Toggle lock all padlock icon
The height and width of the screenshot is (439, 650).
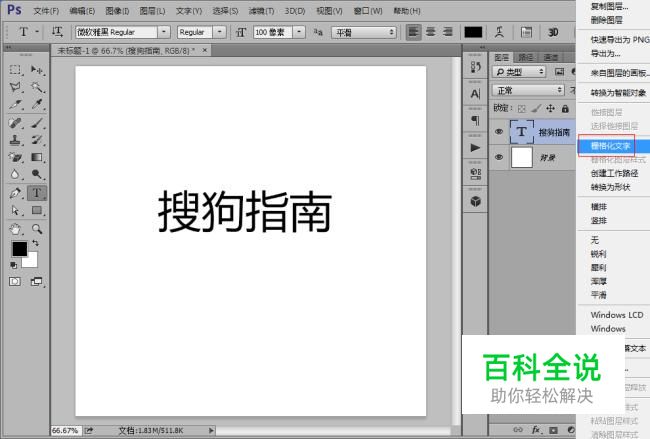pos(565,109)
